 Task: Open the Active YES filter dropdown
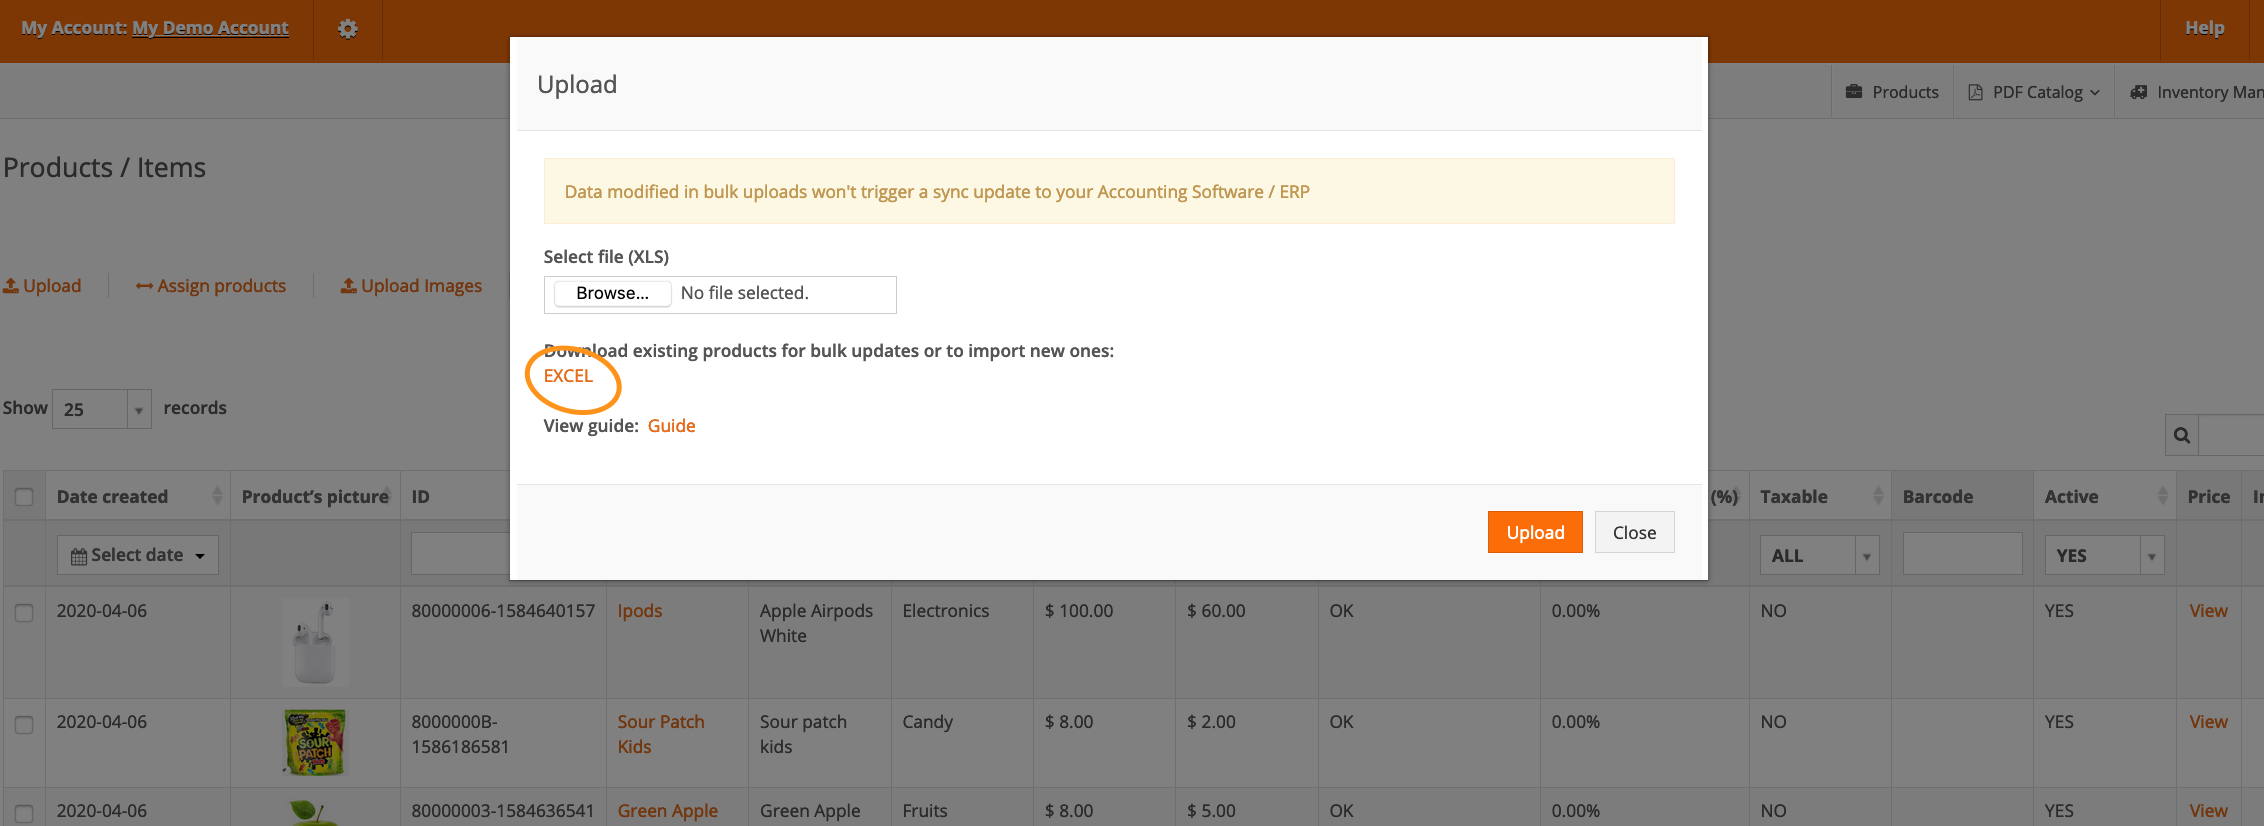click(x=2103, y=555)
